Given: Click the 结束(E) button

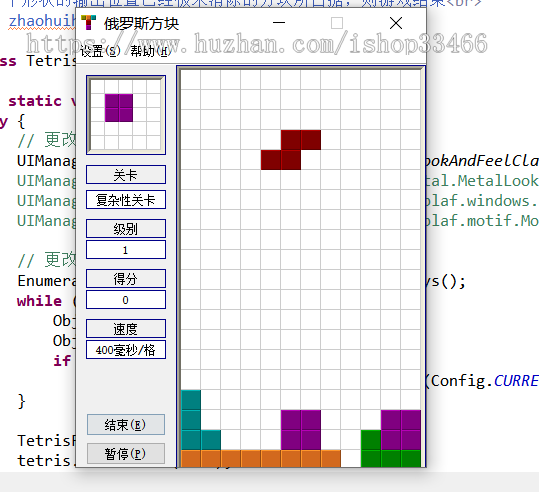Looking at the screenshot, I should tap(125, 425).
